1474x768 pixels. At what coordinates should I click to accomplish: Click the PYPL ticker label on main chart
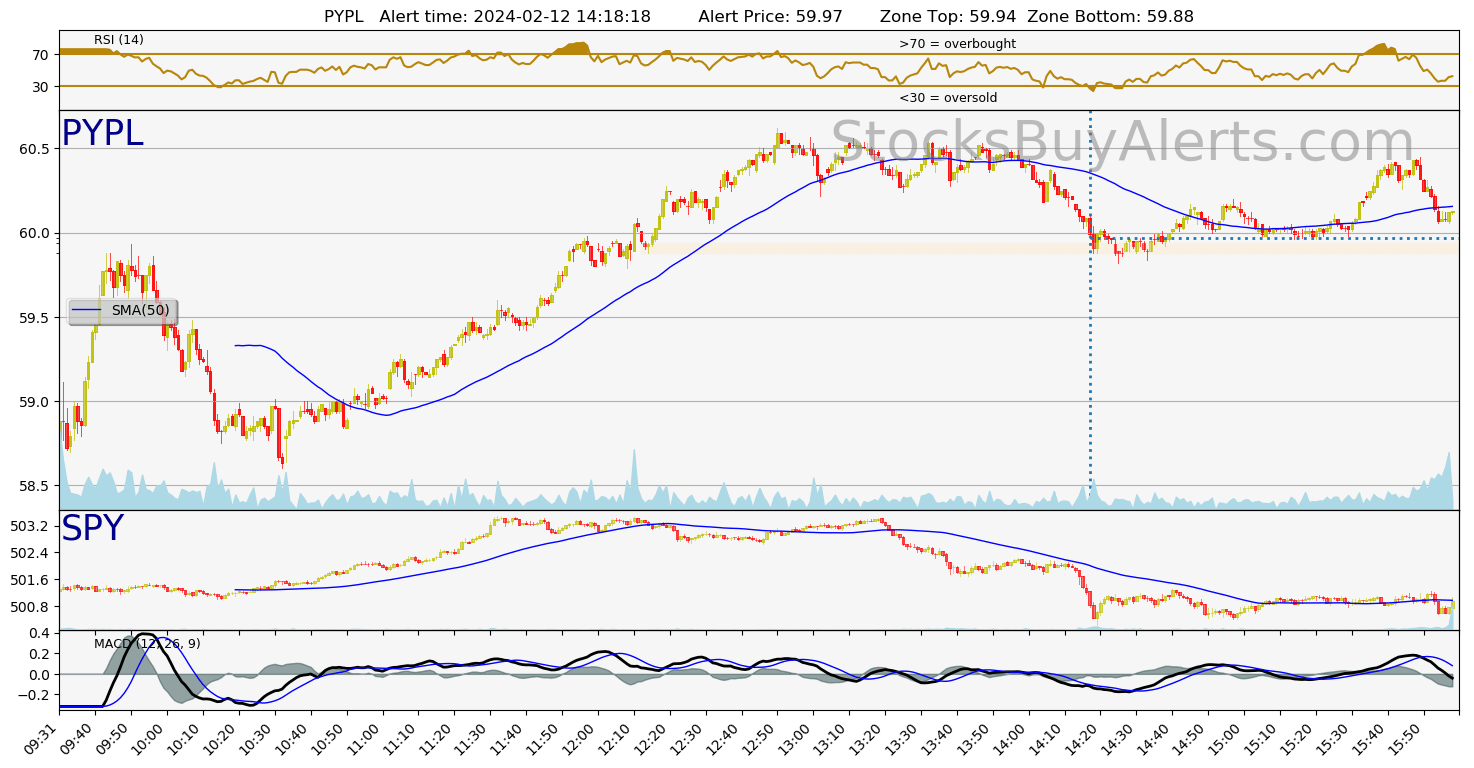coord(102,134)
